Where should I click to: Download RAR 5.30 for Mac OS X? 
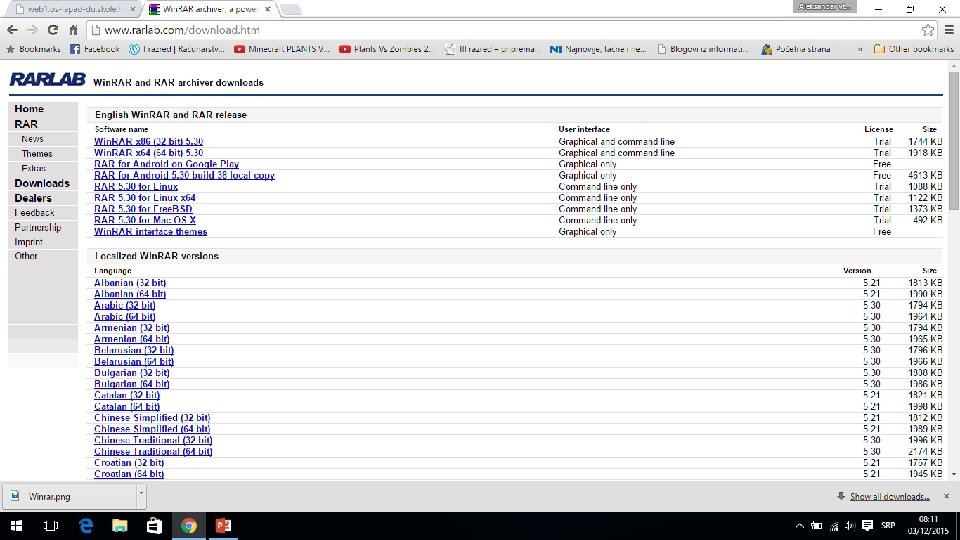145,220
